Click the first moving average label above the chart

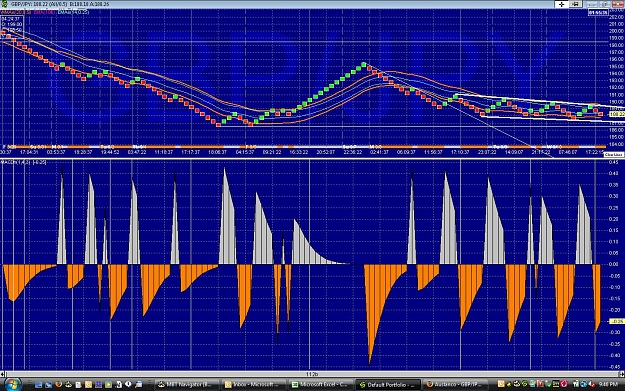(x=16, y=12)
